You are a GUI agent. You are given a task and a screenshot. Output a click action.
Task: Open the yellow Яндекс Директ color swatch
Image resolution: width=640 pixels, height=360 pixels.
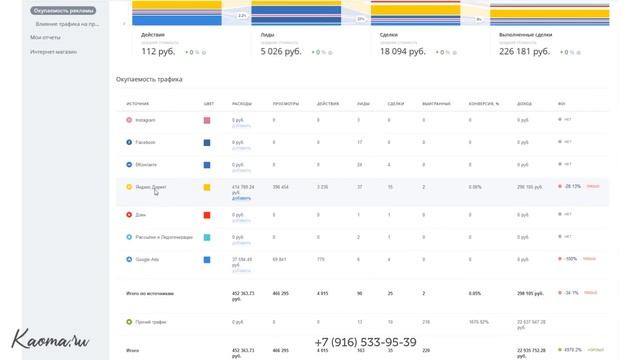[207, 187]
